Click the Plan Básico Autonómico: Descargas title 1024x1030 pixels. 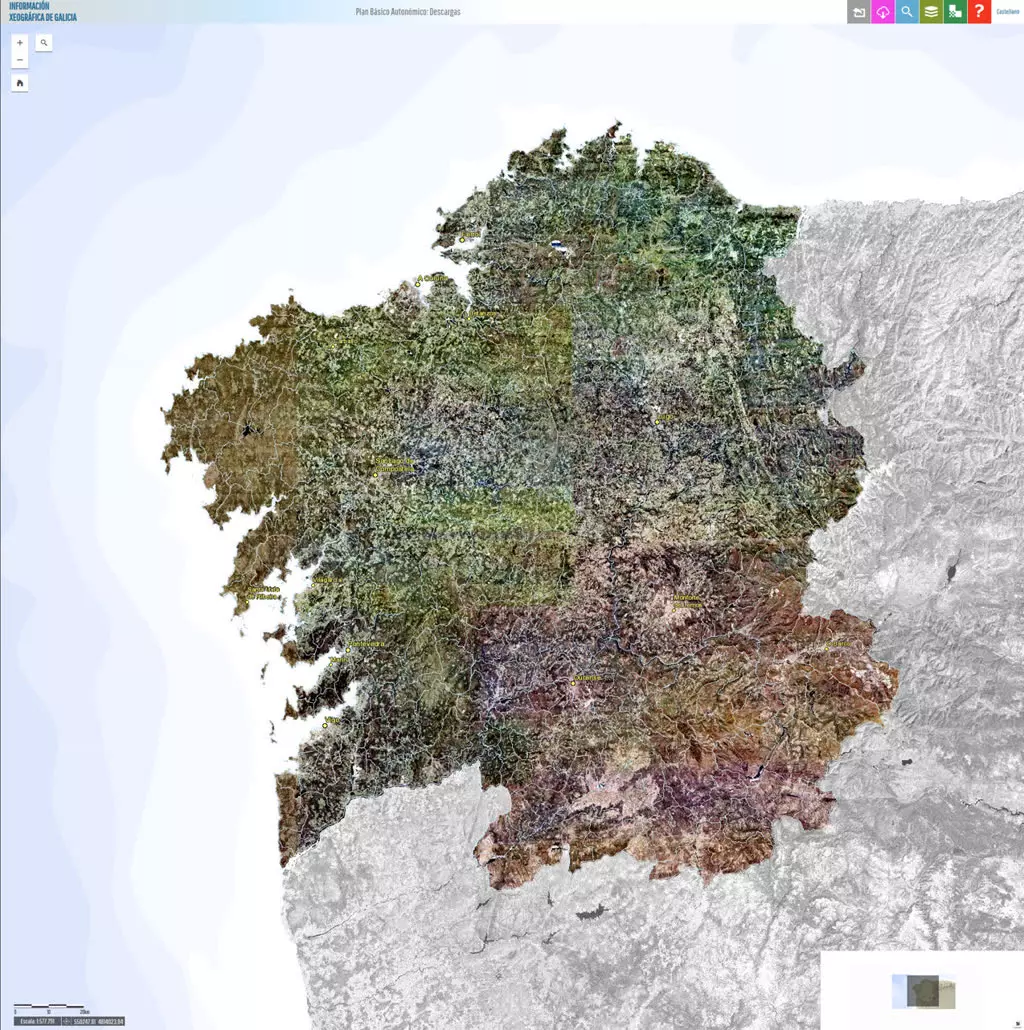tap(408, 12)
